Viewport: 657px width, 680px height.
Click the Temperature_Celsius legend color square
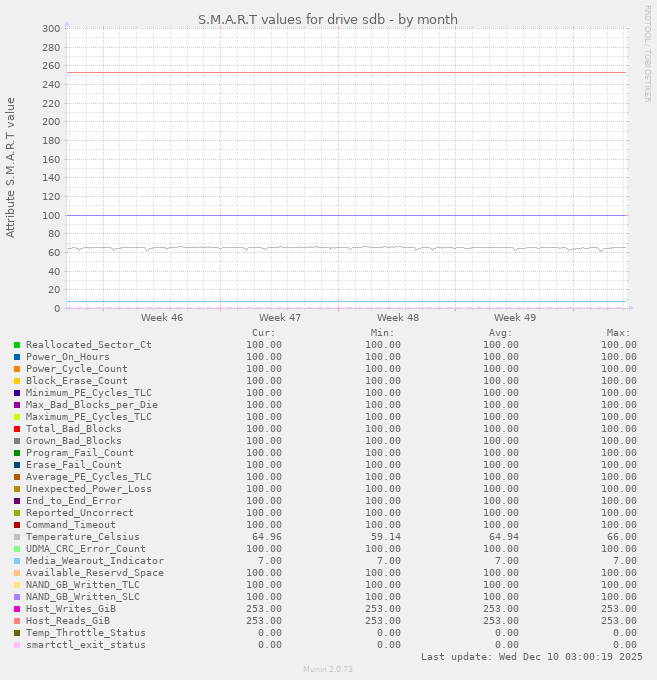[17, 537]
